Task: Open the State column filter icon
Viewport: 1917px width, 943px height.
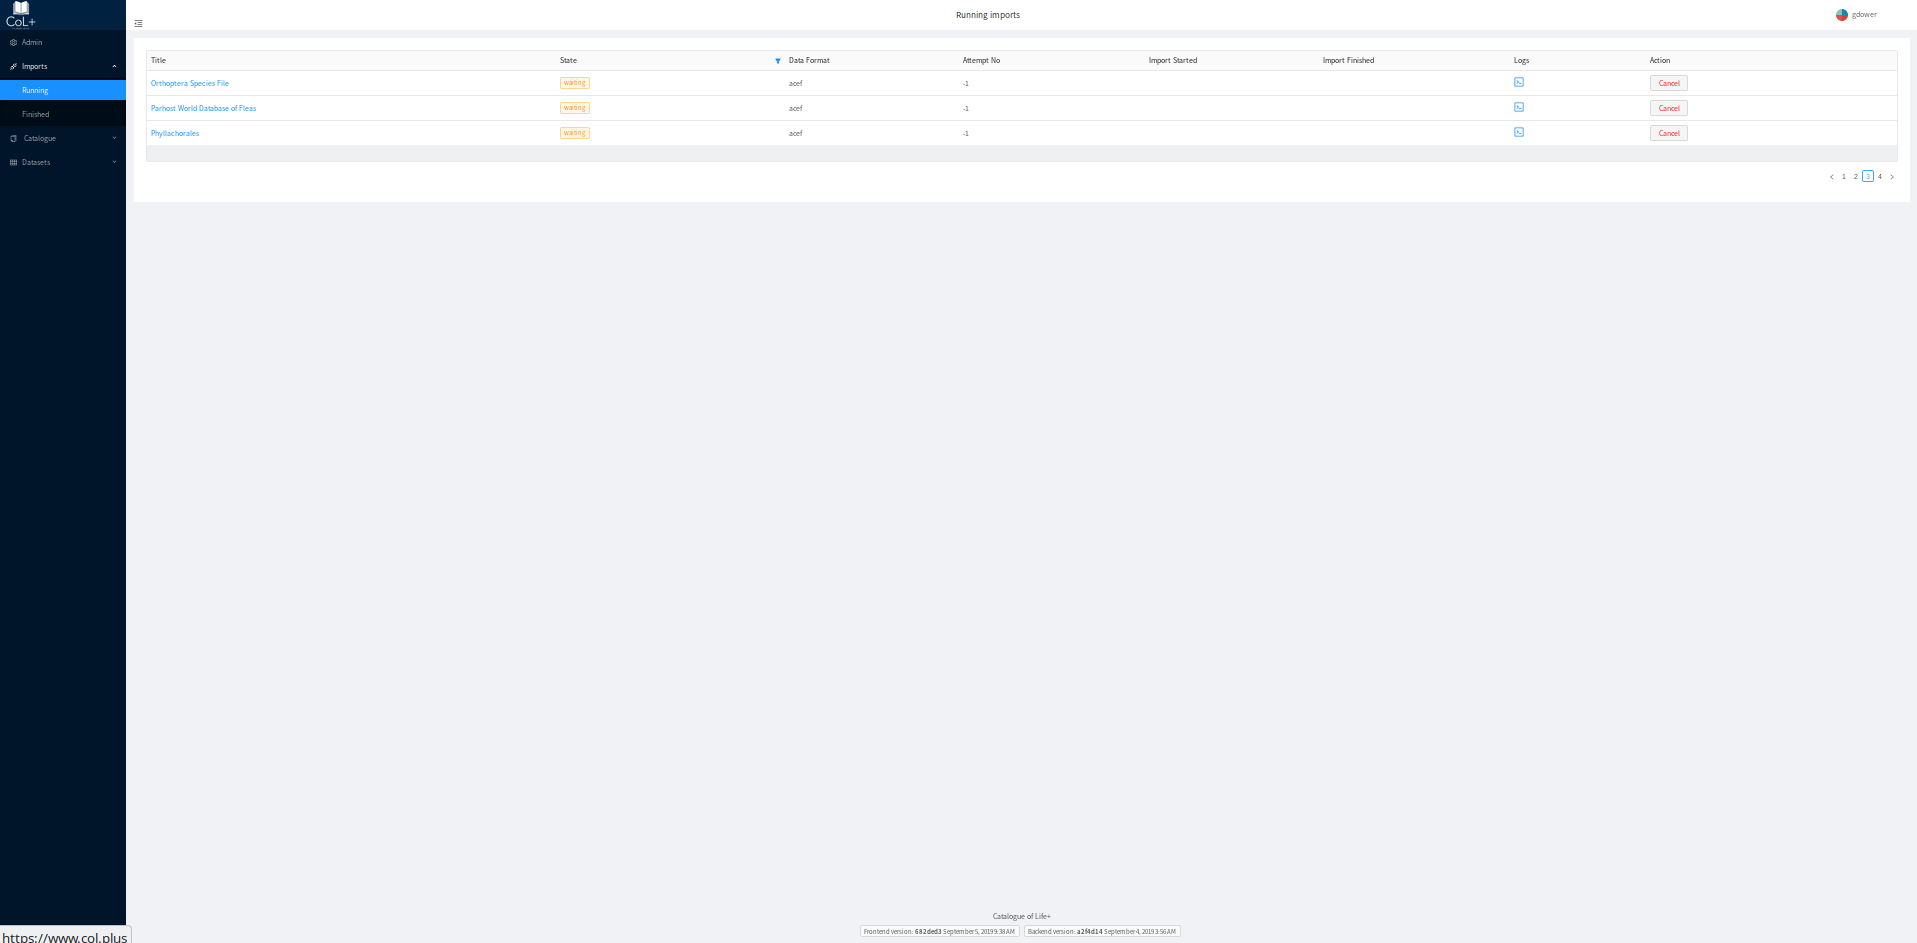Action: [778, 61]
